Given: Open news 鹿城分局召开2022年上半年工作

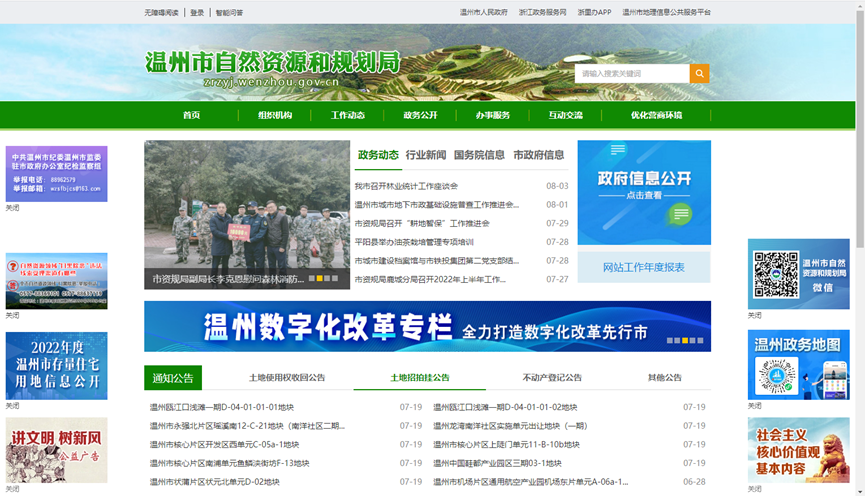Looking at the screenshot, I should (430, 280).
